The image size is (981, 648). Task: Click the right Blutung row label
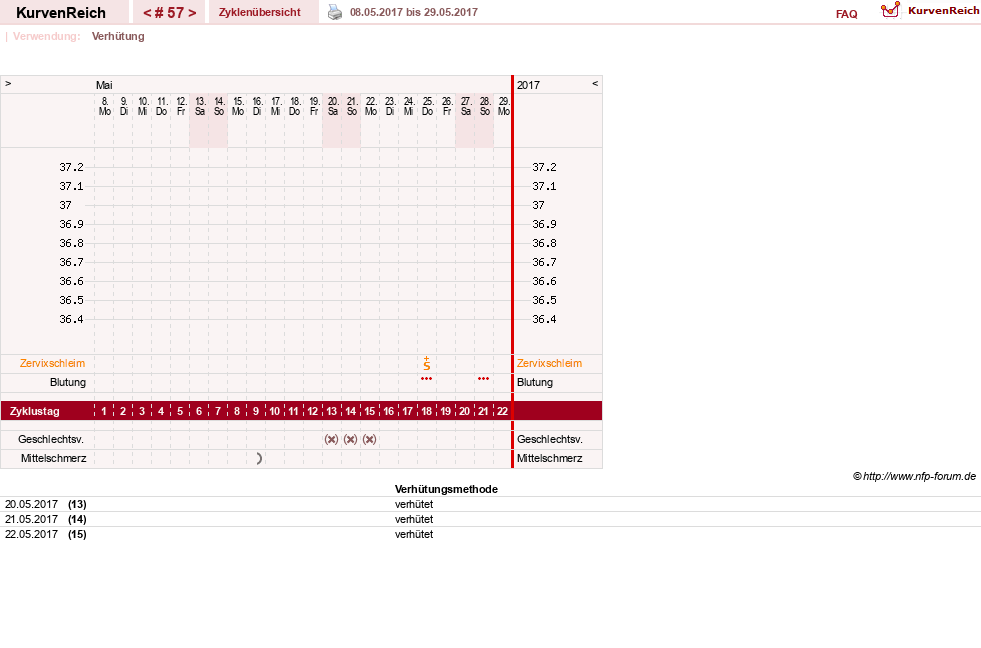point(535,382)
